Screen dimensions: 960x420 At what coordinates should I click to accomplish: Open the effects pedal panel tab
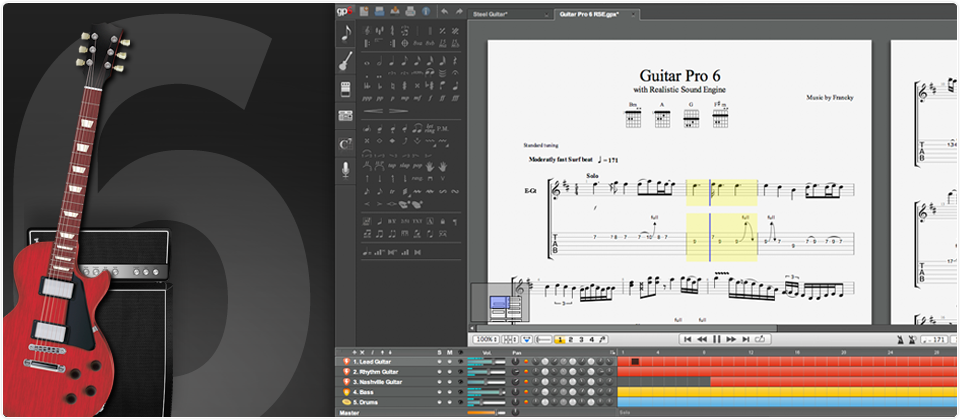[x=346, y=89]
